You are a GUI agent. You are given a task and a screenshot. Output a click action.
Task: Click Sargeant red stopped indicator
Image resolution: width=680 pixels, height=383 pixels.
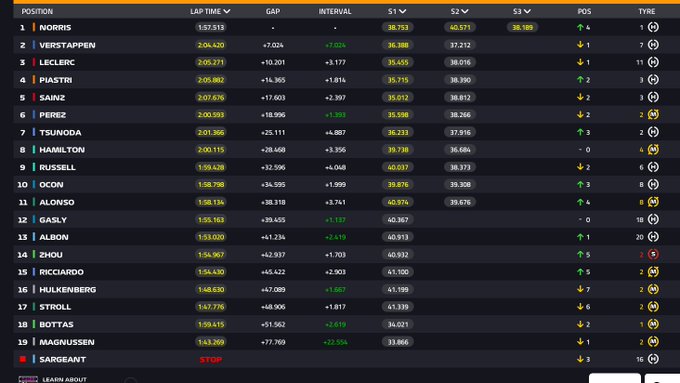point(23,359)
